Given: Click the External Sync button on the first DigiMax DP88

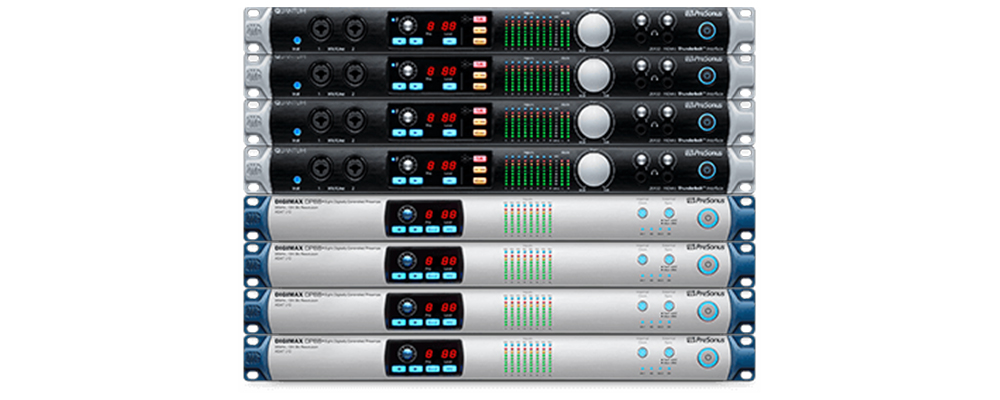Looking at the screenshot, I should 668,213.
